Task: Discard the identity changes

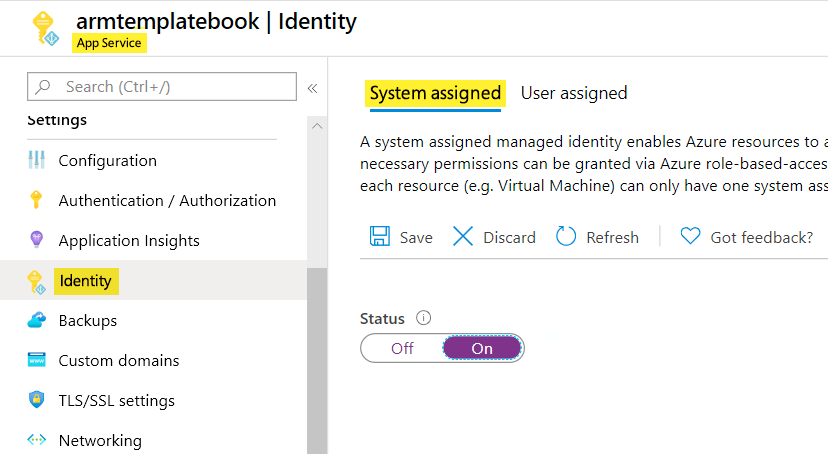Action: pos(494,237)
